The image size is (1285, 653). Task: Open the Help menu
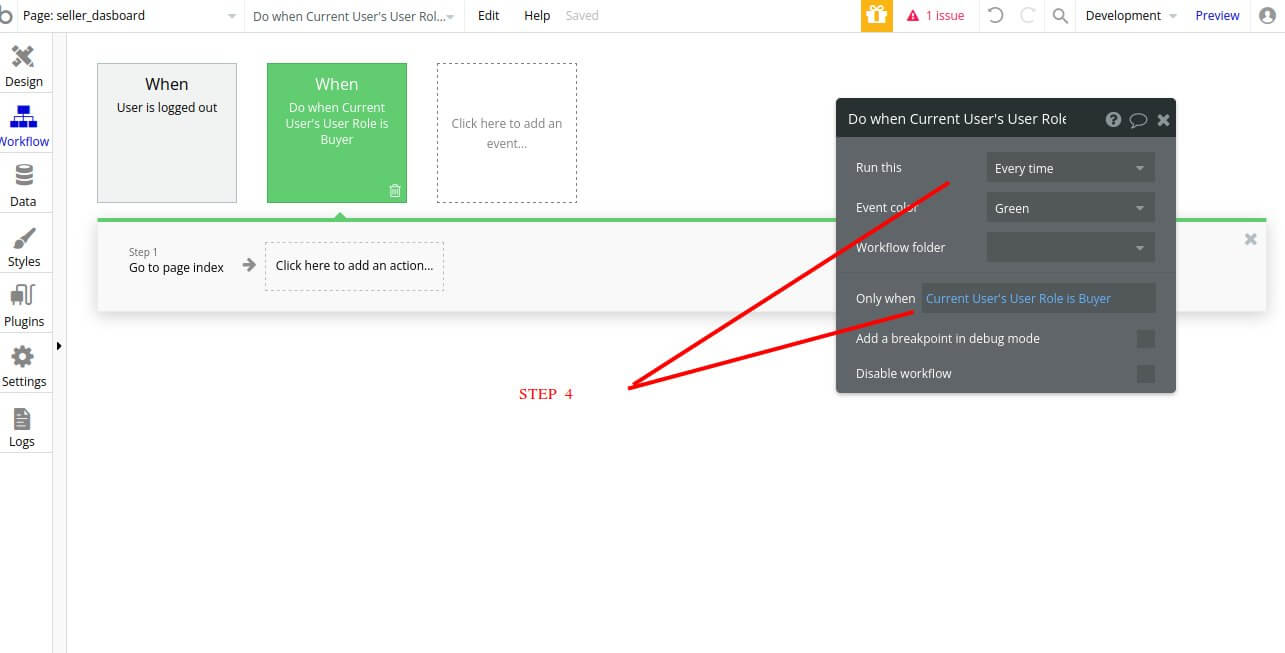[x=537, y=16]
